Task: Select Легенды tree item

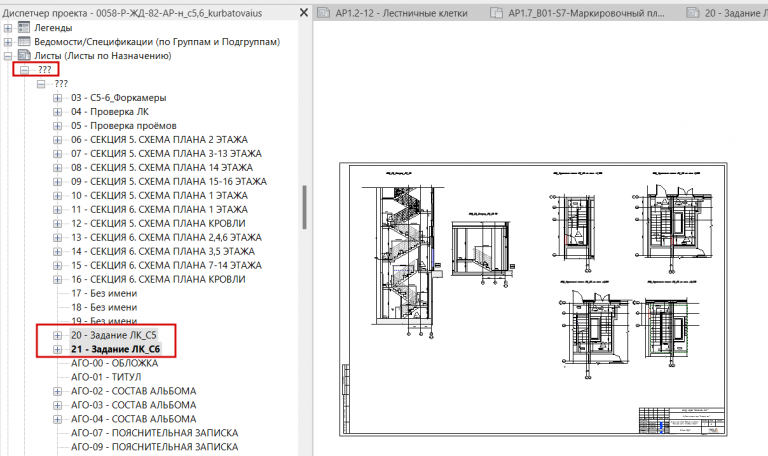Action: (x=53, y=28)
